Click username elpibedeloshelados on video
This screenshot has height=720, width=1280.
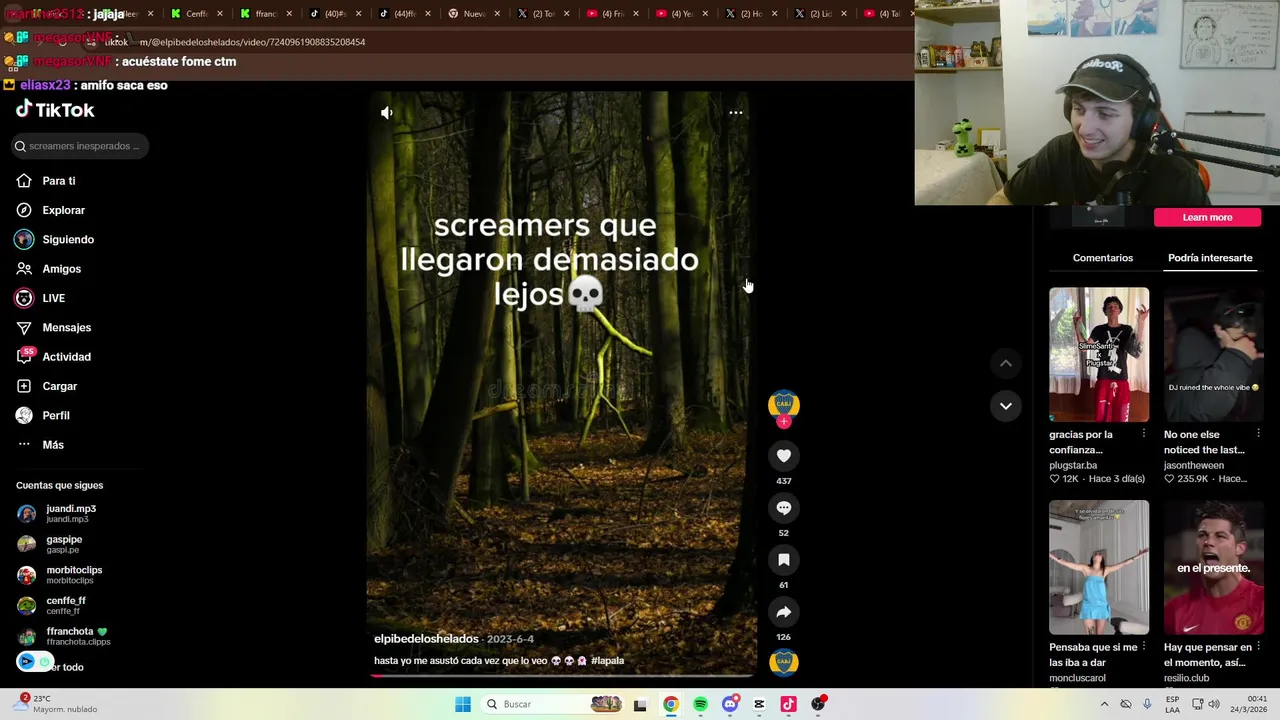(426, 639)
